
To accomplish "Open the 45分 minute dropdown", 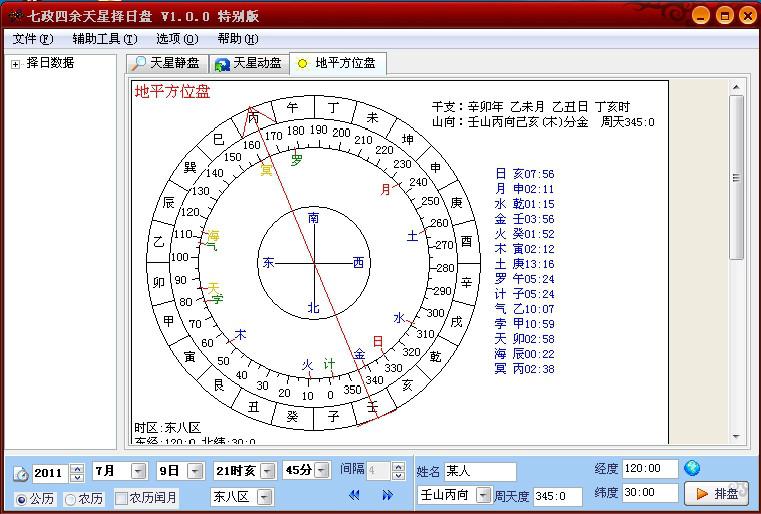I will click(x=322, y=470).
